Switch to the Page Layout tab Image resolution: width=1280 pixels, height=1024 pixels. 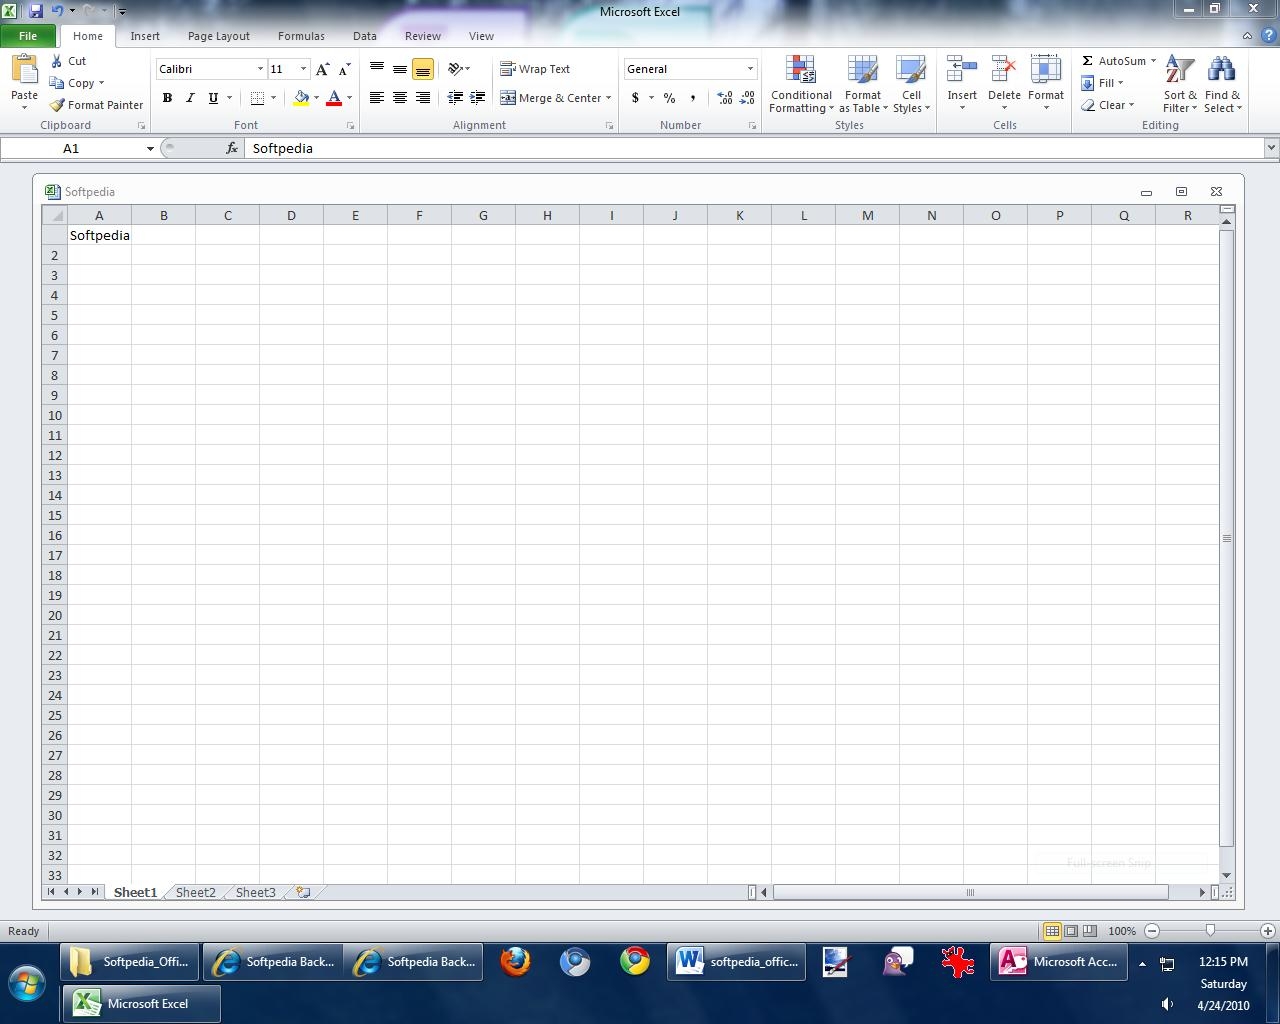218,36
